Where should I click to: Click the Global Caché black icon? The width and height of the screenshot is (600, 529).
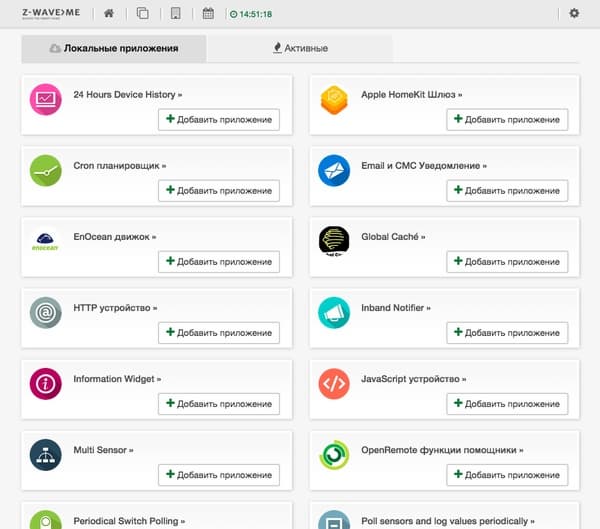(x=334, y=241)
